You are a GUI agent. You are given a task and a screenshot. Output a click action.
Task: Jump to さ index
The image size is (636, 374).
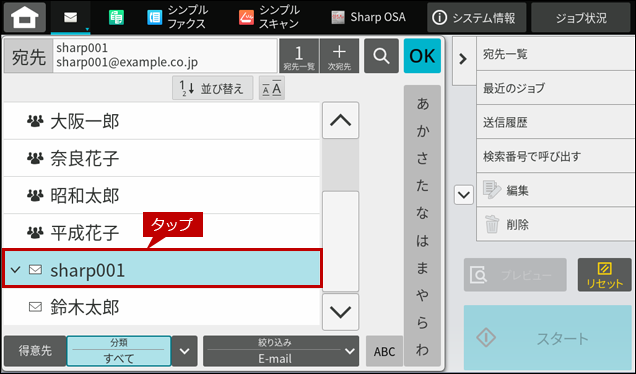(422, 158)
